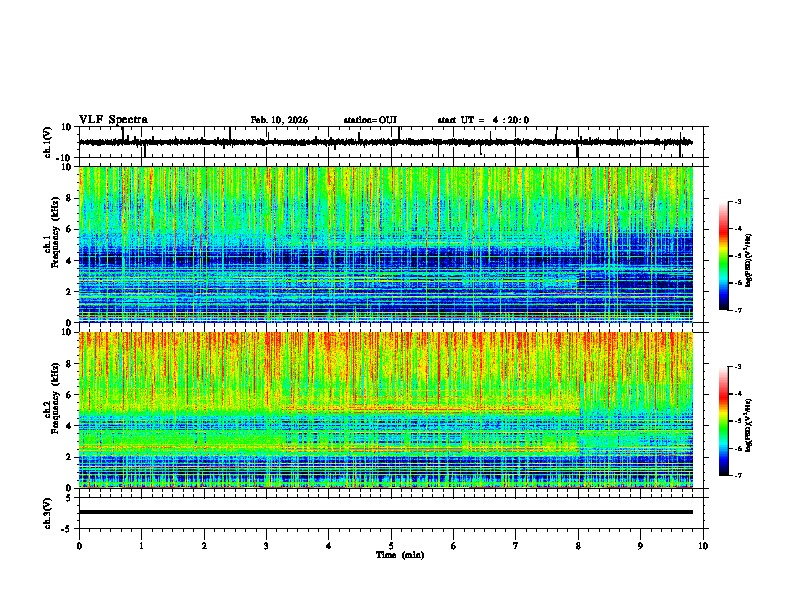792x612 pixels.
Task: Click the 'VLF Spectra' title text
Action: pos(113,120)
